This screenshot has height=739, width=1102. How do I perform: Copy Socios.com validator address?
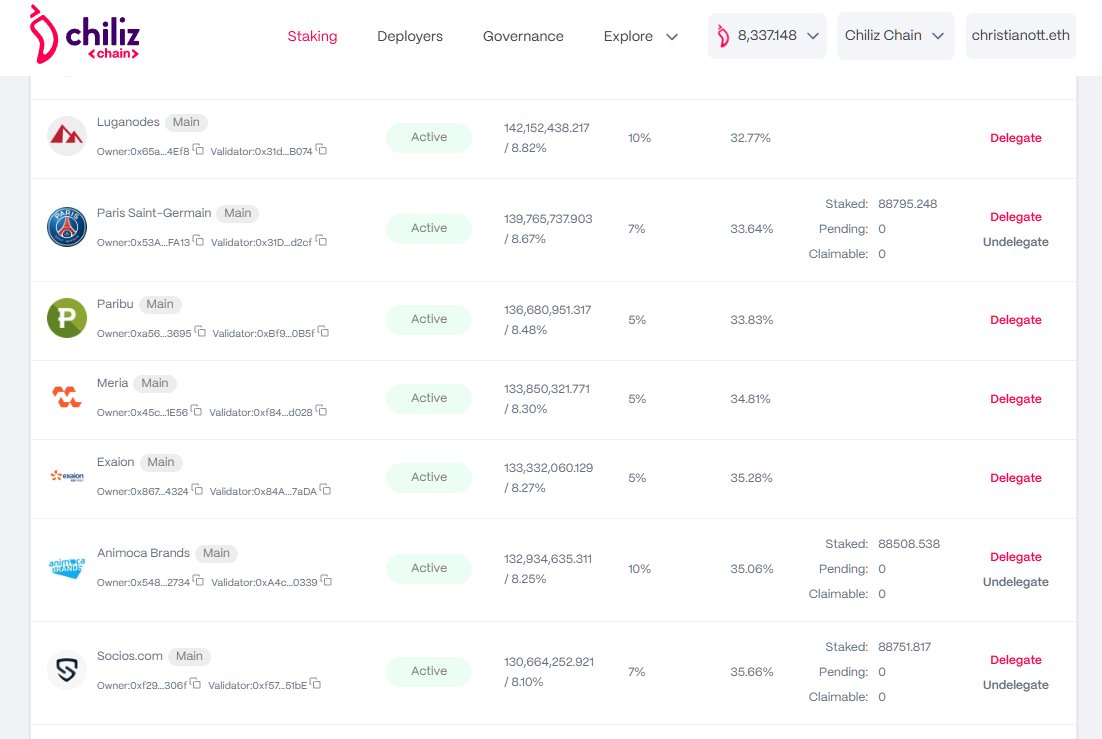[x=316, y=683]
